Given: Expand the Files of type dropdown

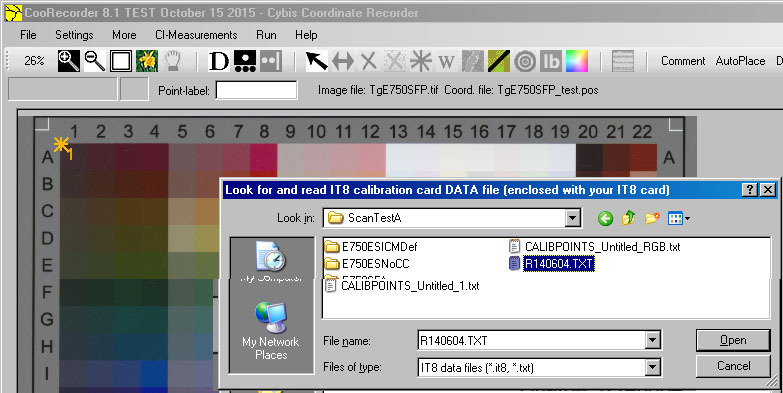Looking at the screenshot, I should [x=652, y=368].
